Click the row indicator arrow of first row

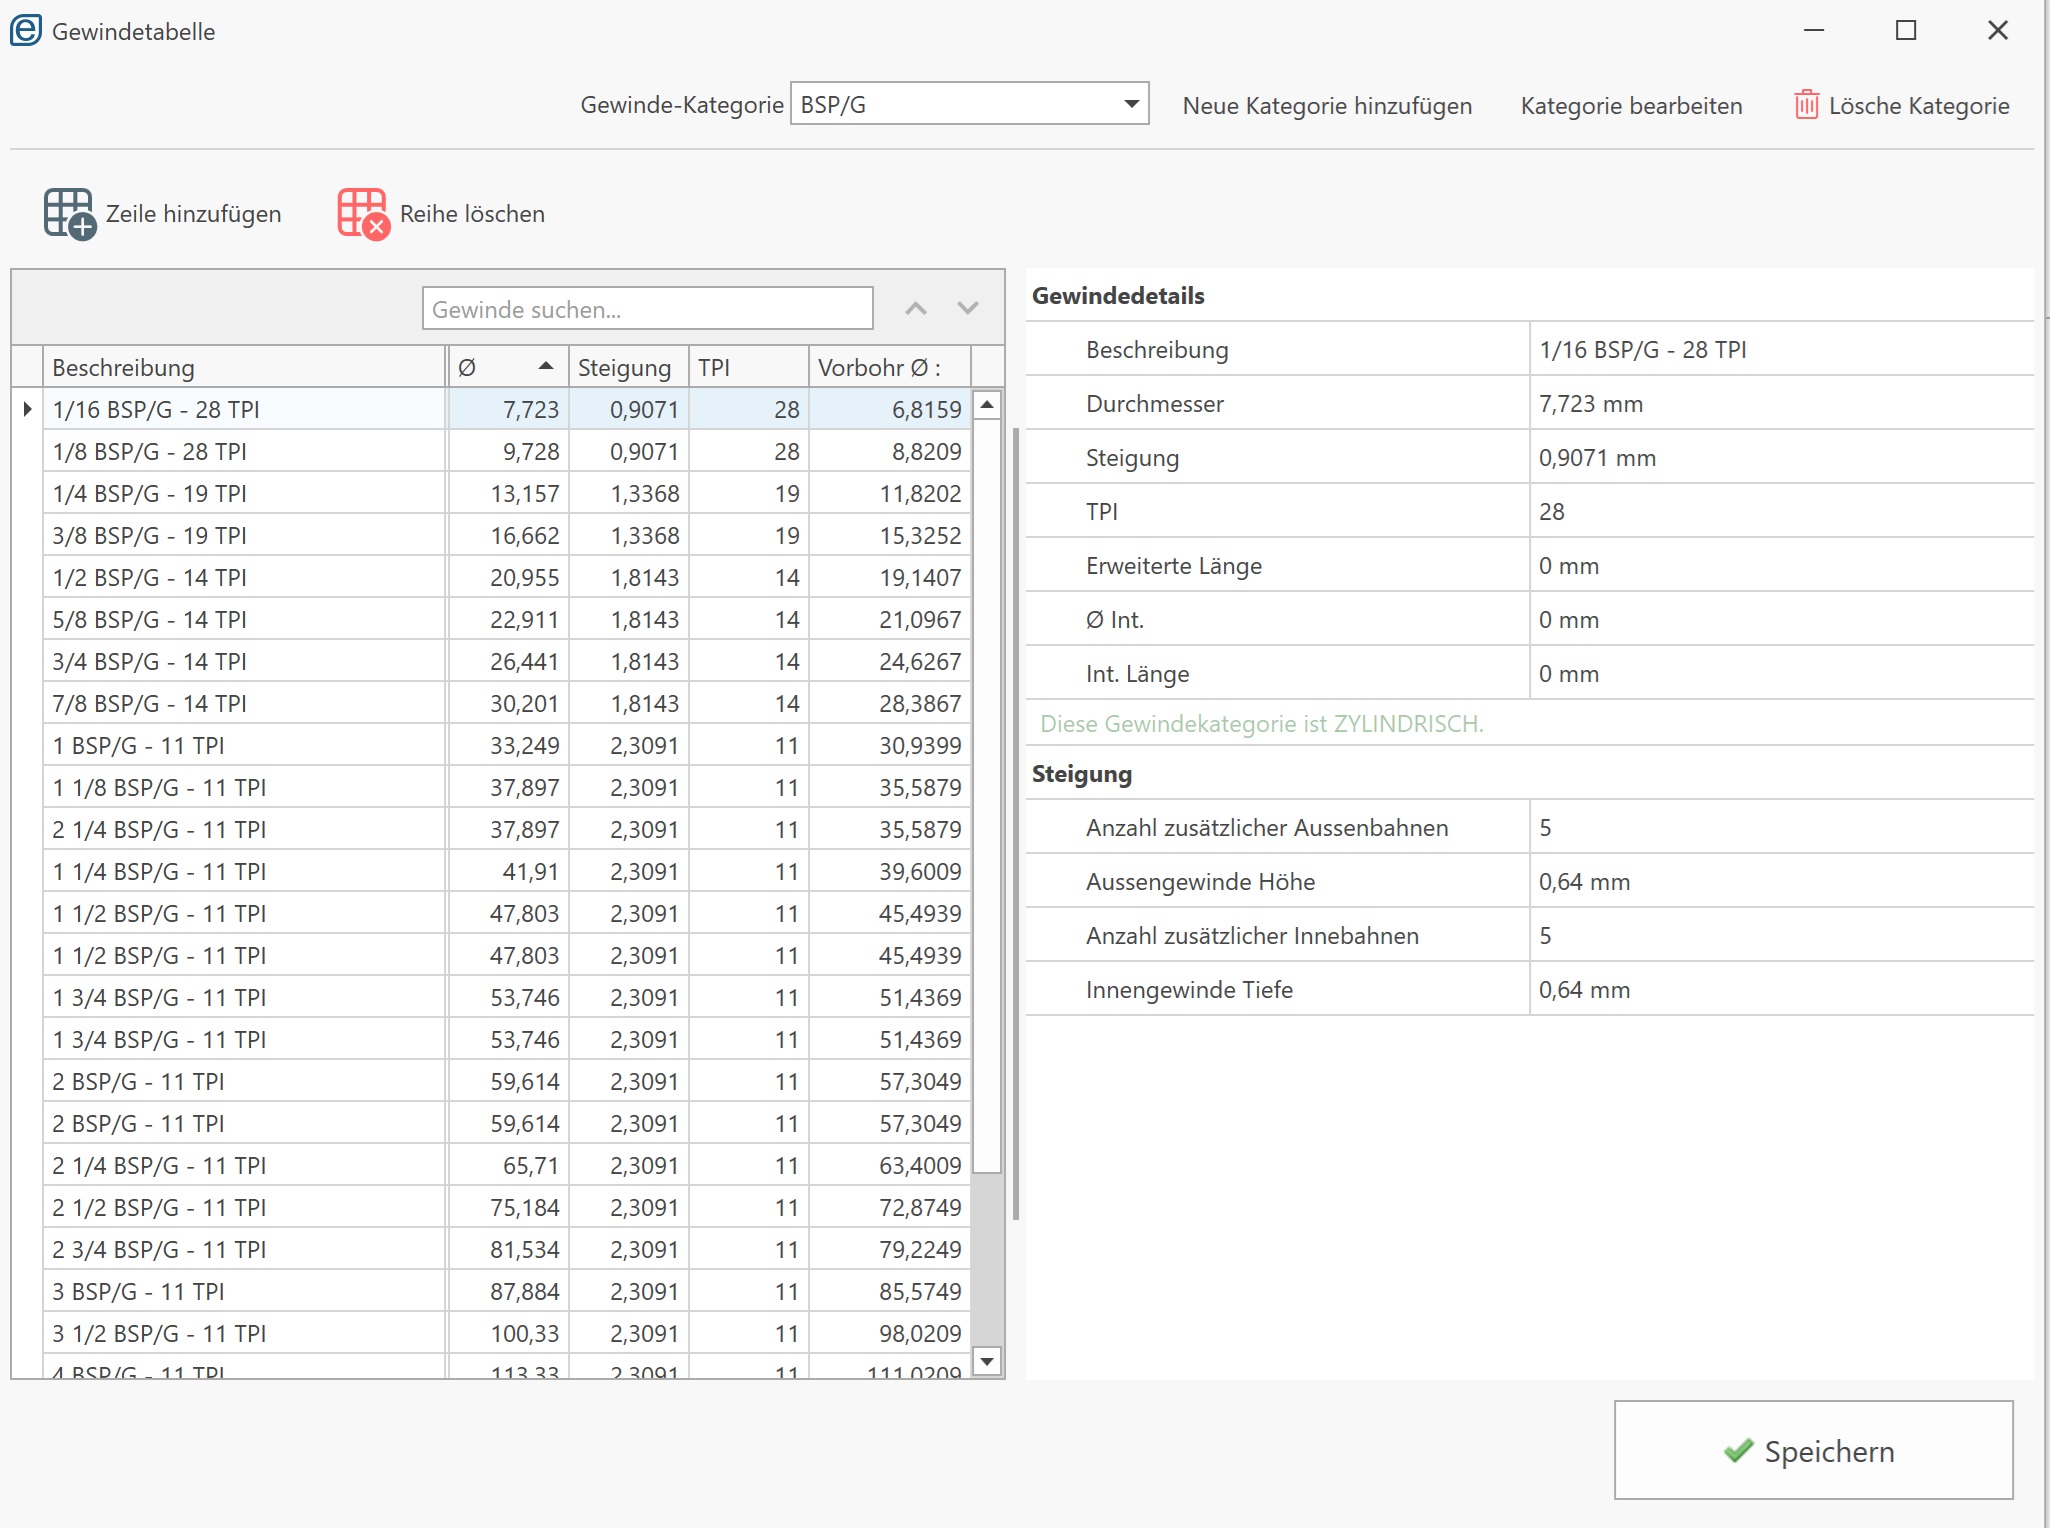coord(27,409)
